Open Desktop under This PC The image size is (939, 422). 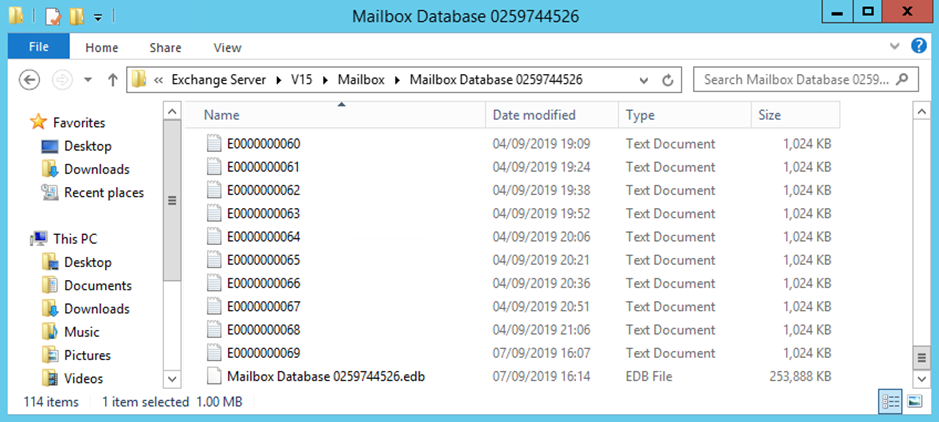point(87,262)
